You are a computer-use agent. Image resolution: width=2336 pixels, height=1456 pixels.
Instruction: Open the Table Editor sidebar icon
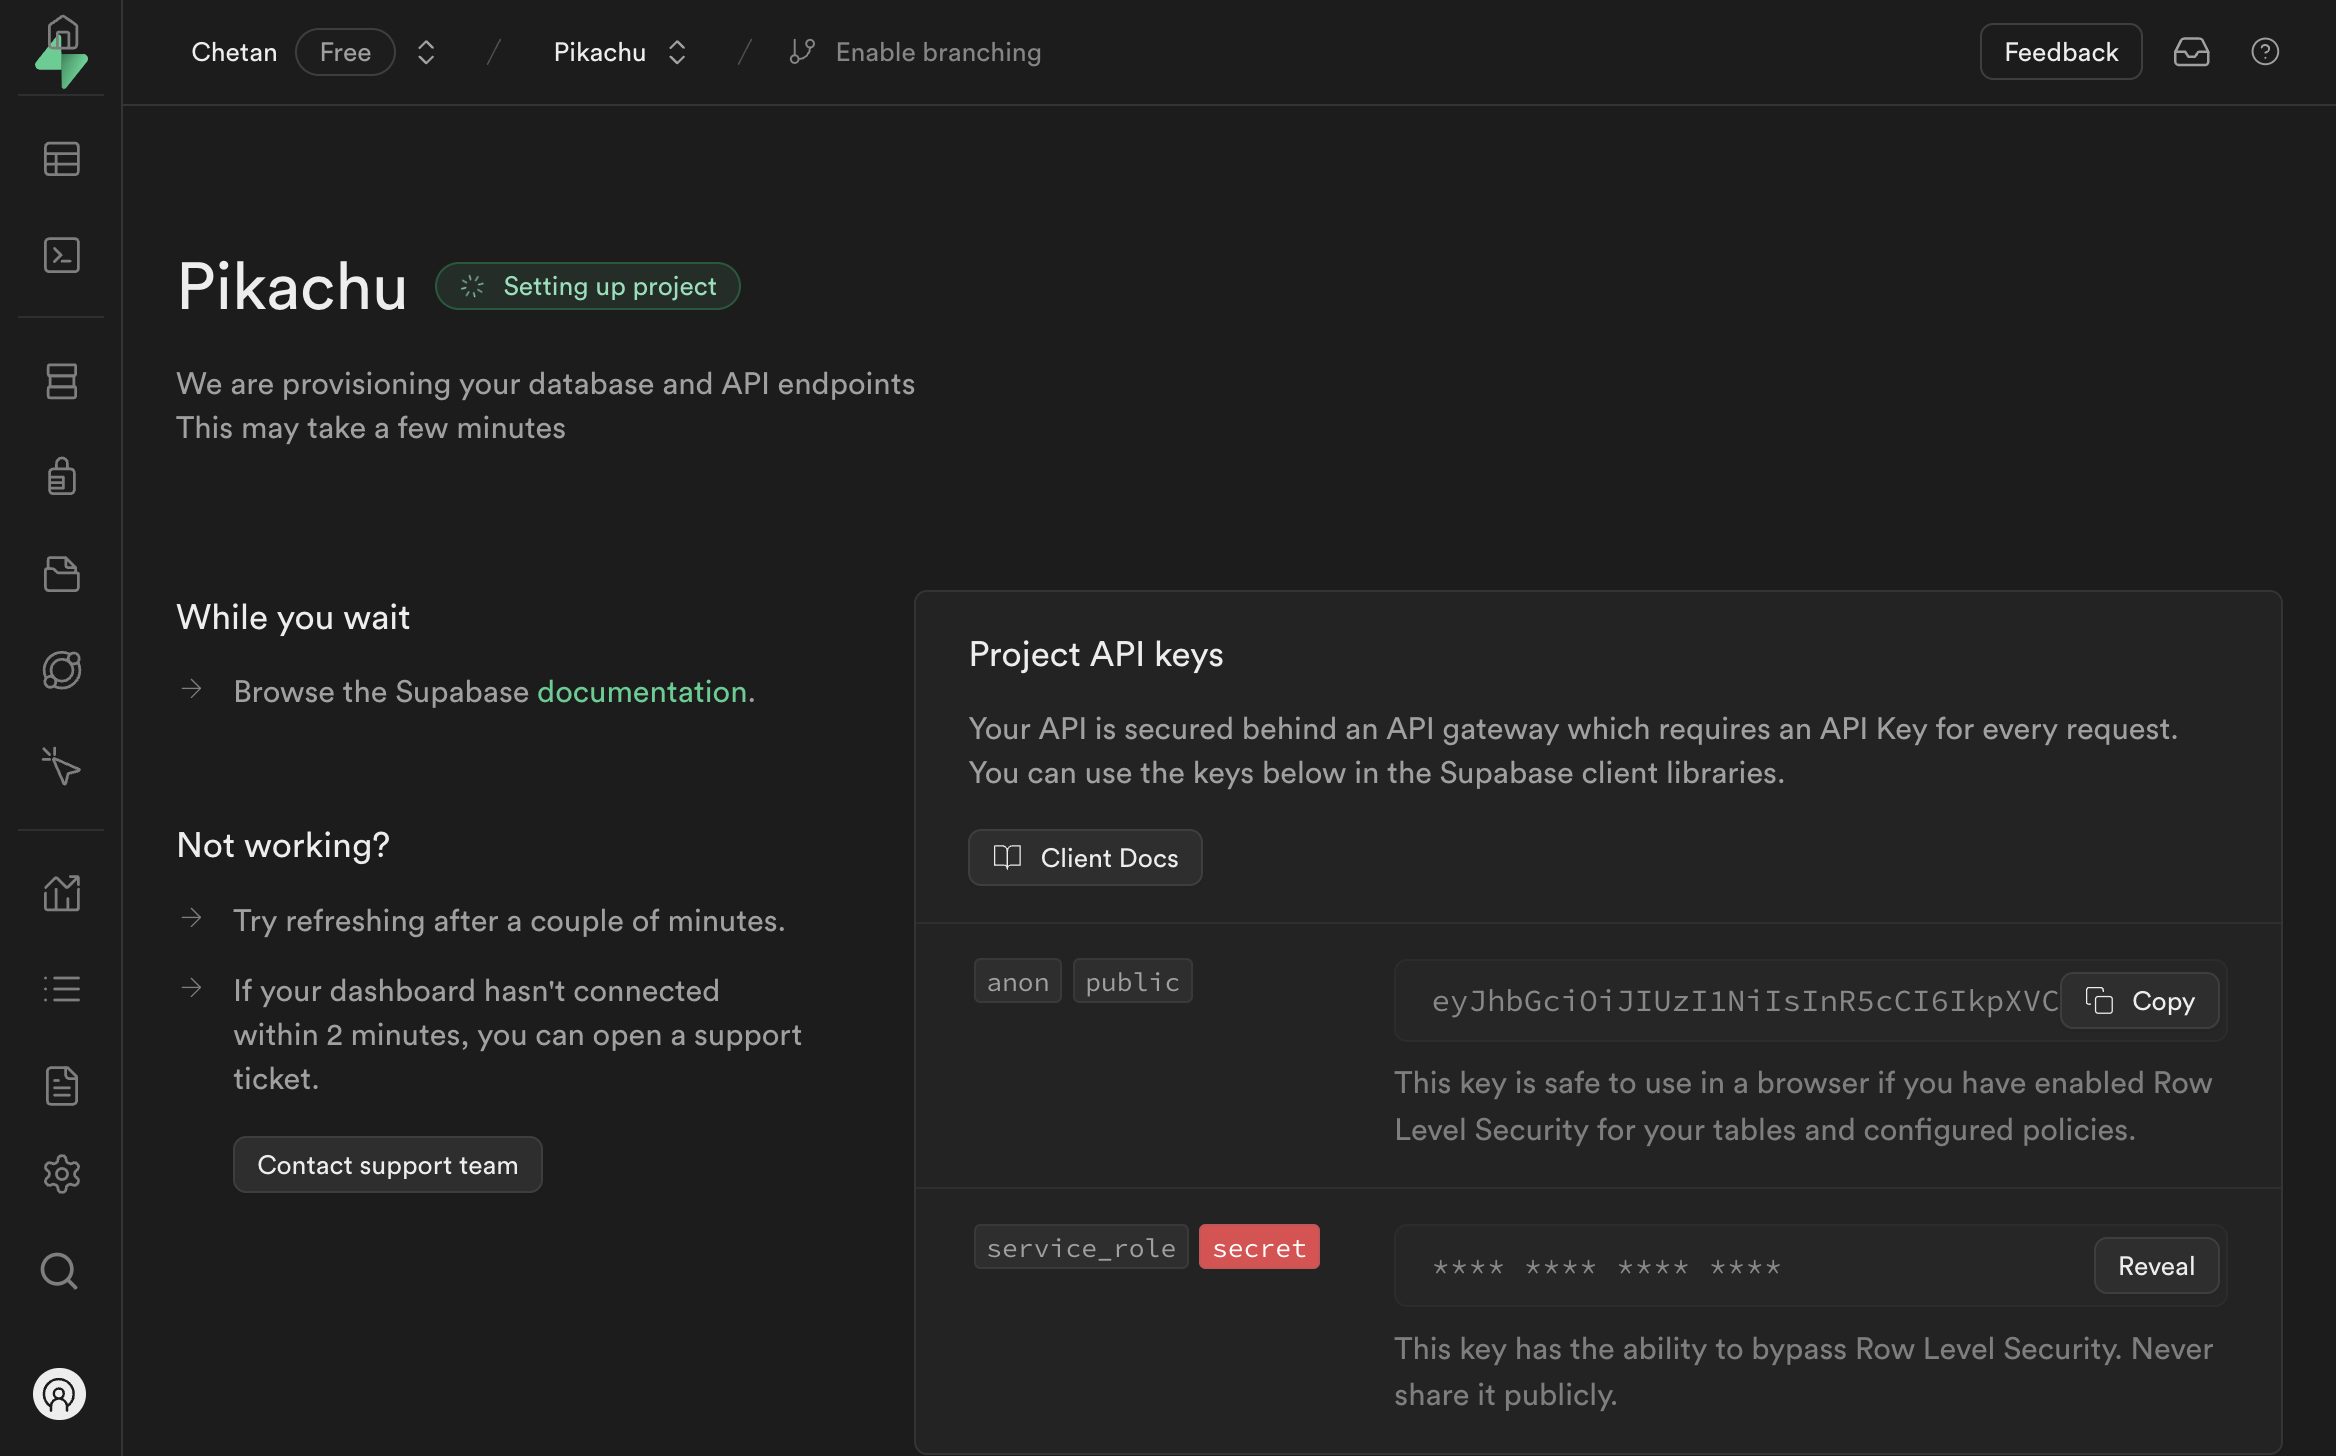61,159
